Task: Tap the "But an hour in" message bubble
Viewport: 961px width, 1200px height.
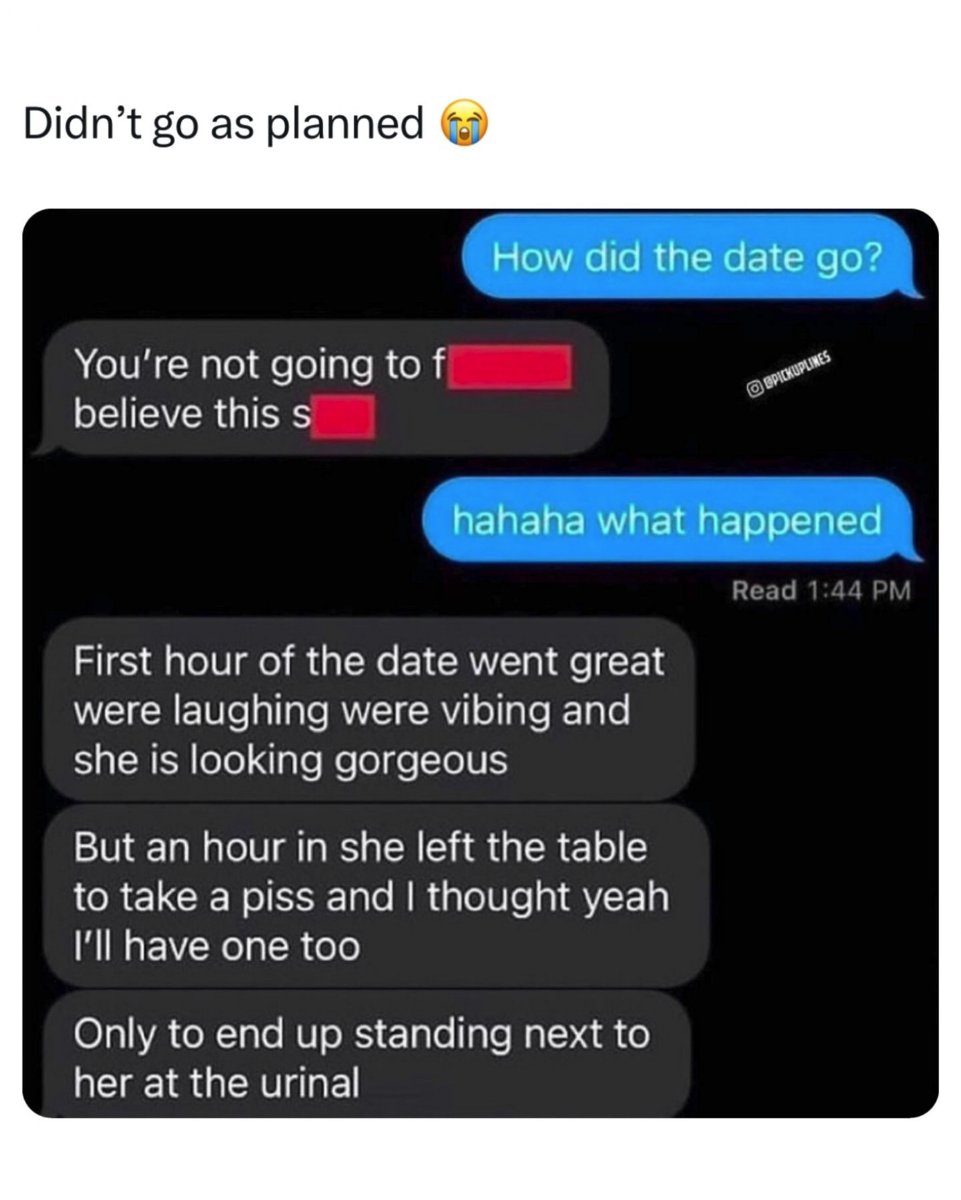Action: click(x=376, y=896)
